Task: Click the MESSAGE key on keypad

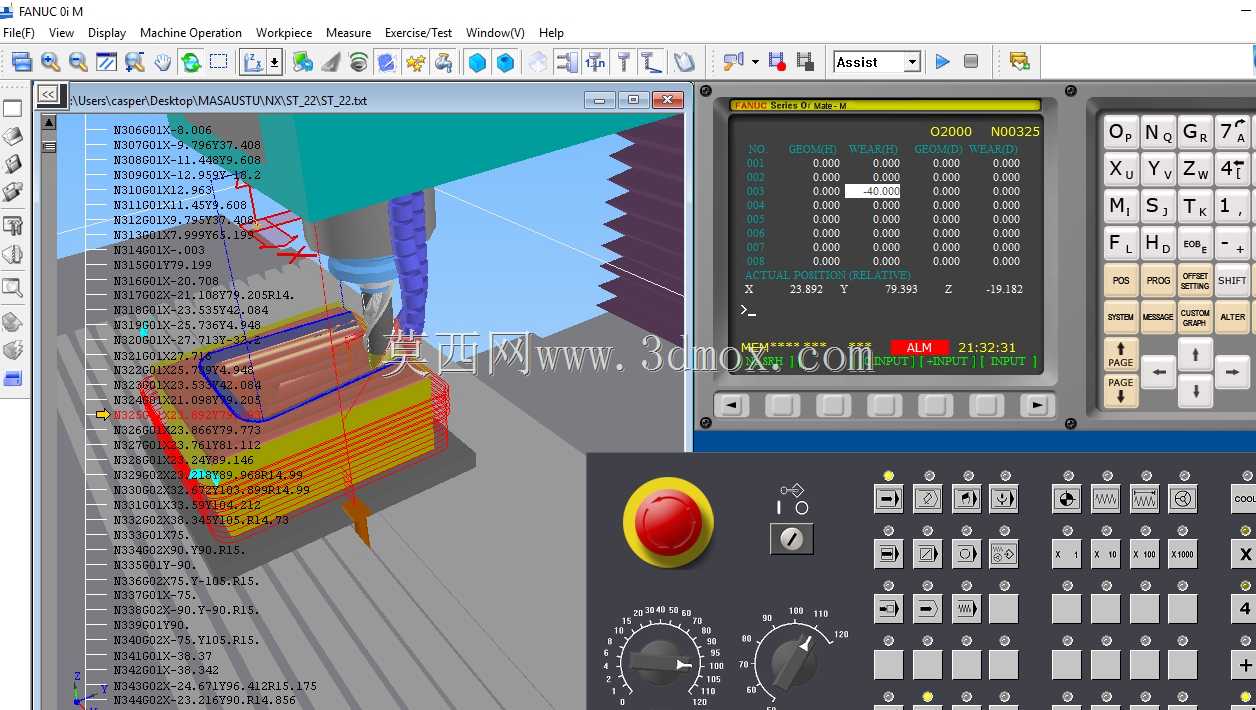Action: point(1158,317)
